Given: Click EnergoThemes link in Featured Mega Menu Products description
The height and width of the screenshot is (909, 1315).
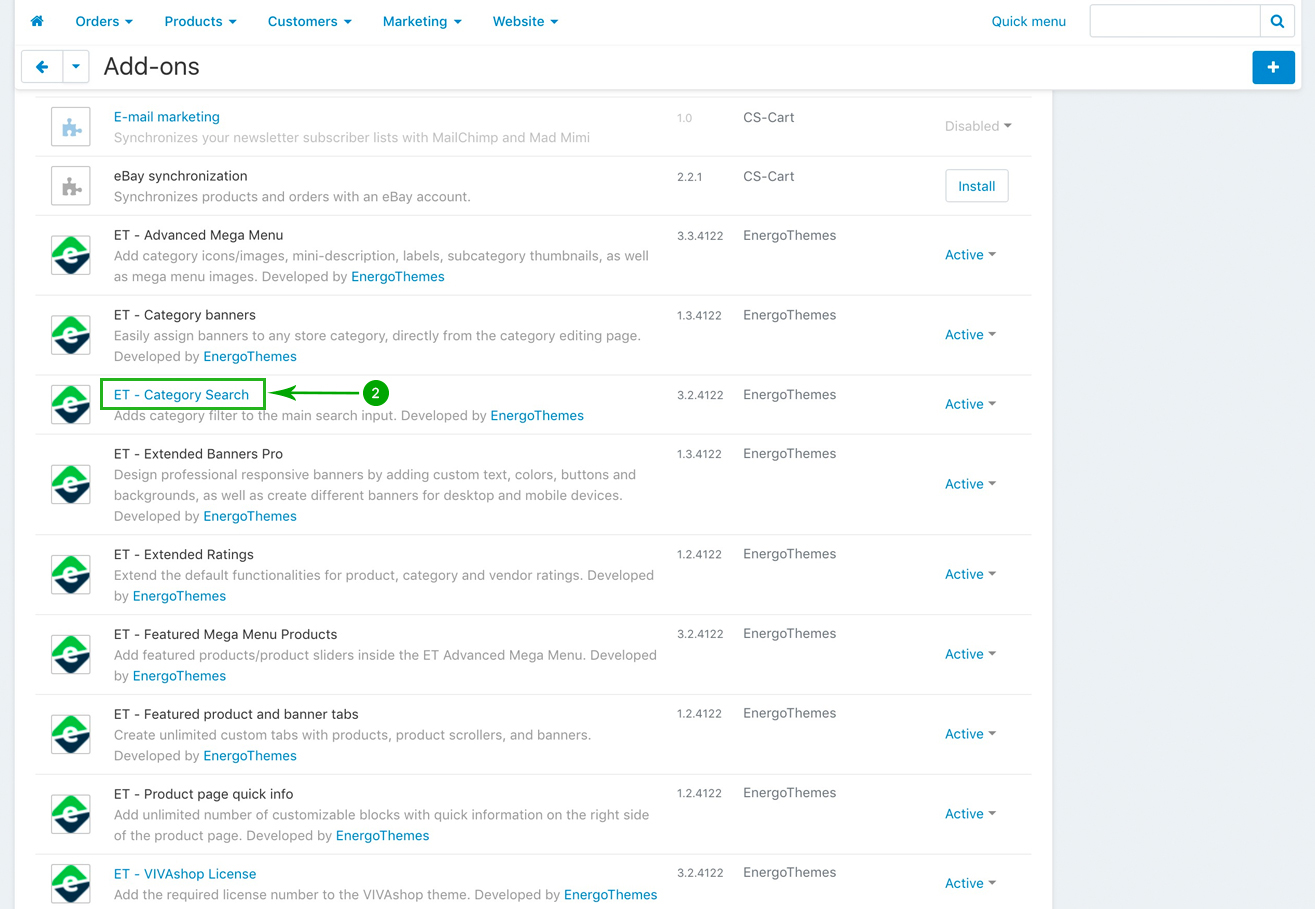Looking at the screenshot, I should pos(179,676).
